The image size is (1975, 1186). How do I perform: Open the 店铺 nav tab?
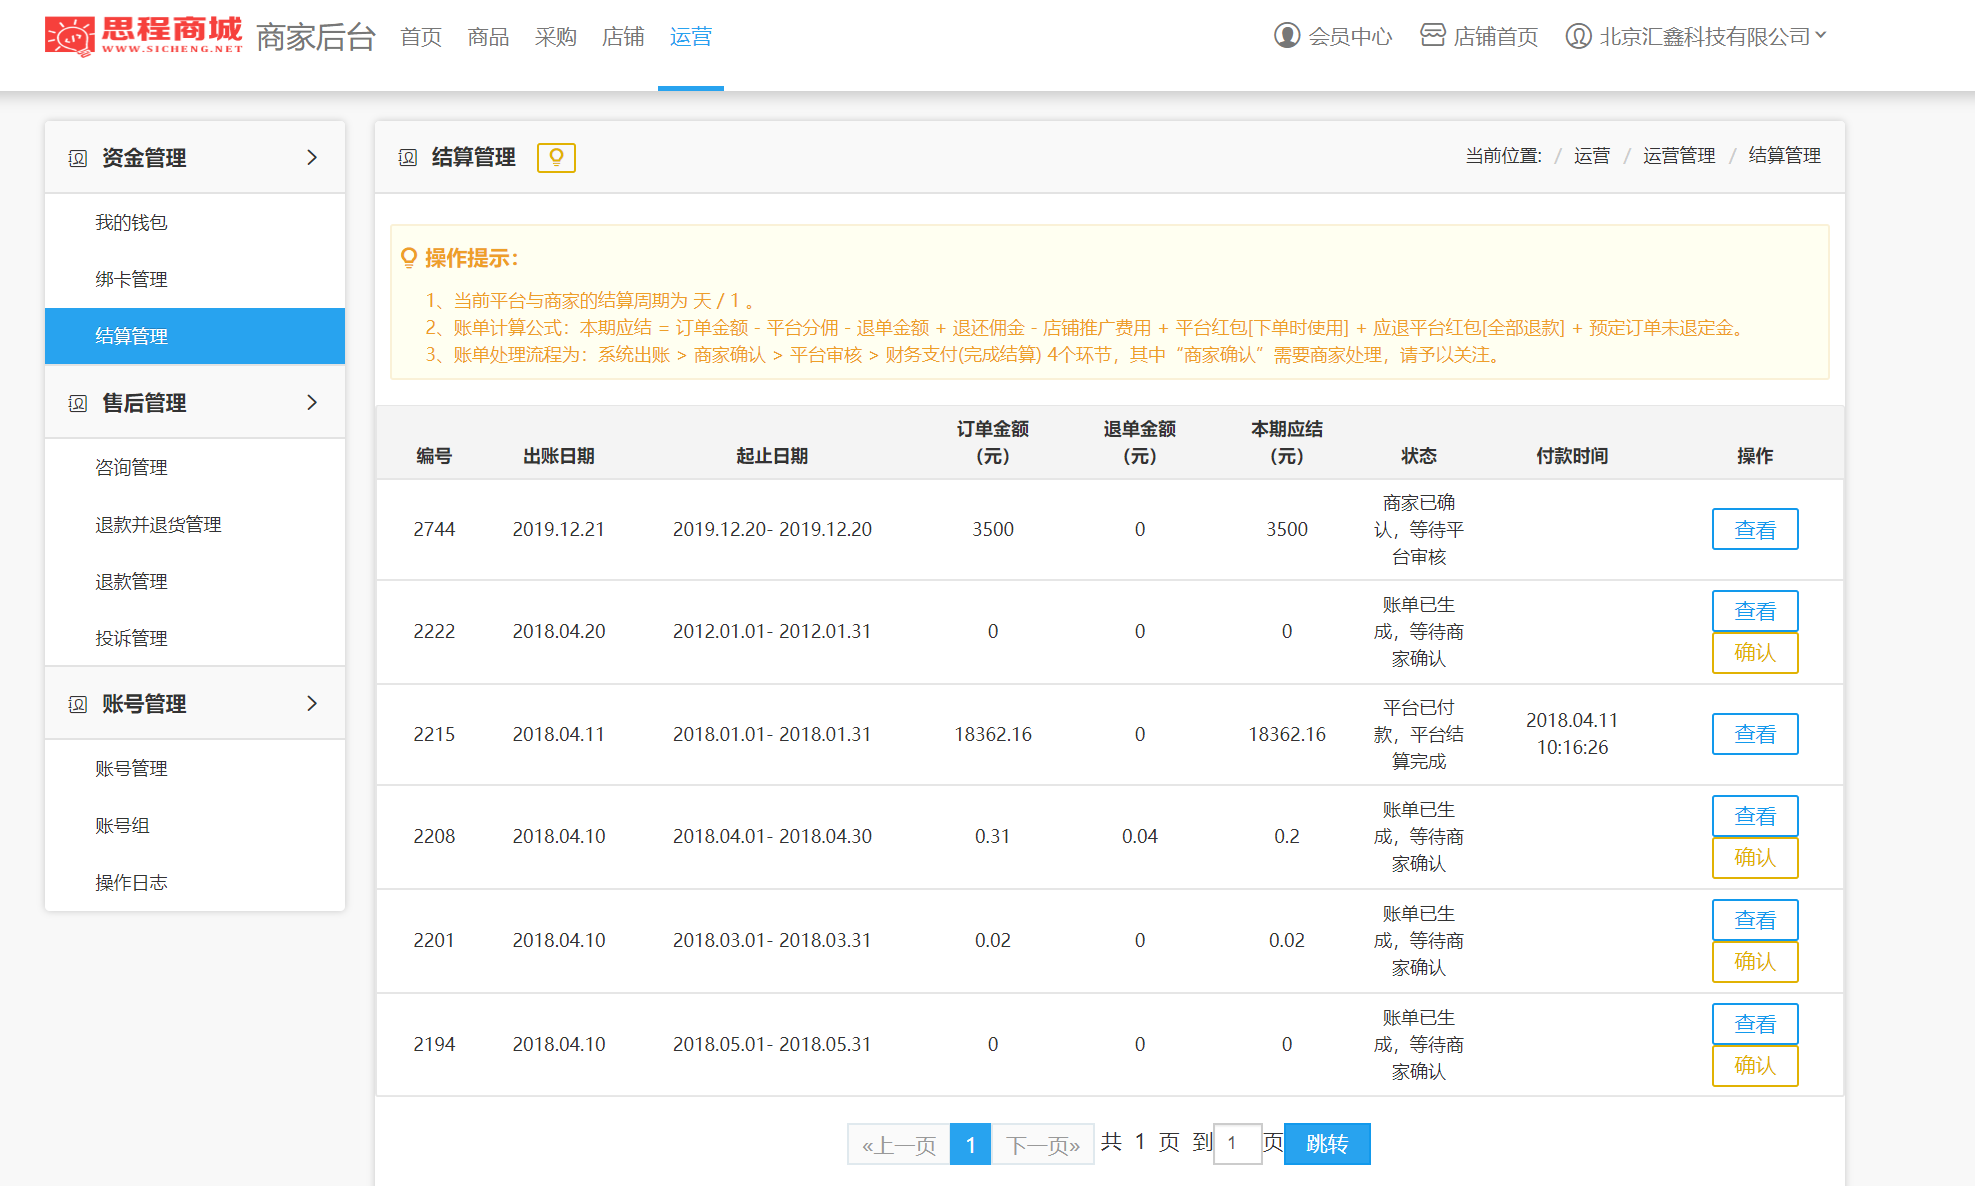(623, 37)
